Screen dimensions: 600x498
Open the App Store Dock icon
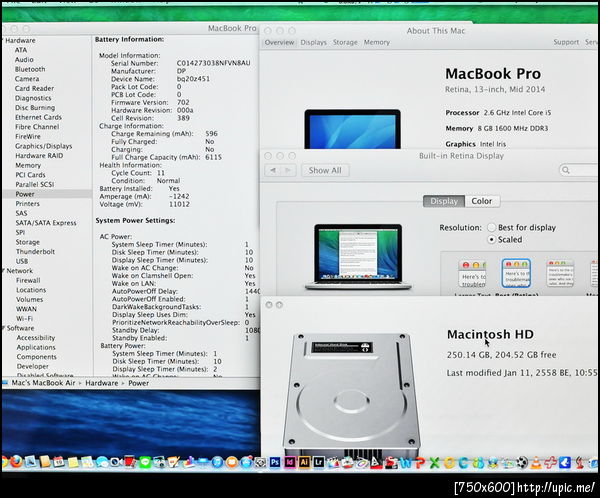click(x=246, y=462)
